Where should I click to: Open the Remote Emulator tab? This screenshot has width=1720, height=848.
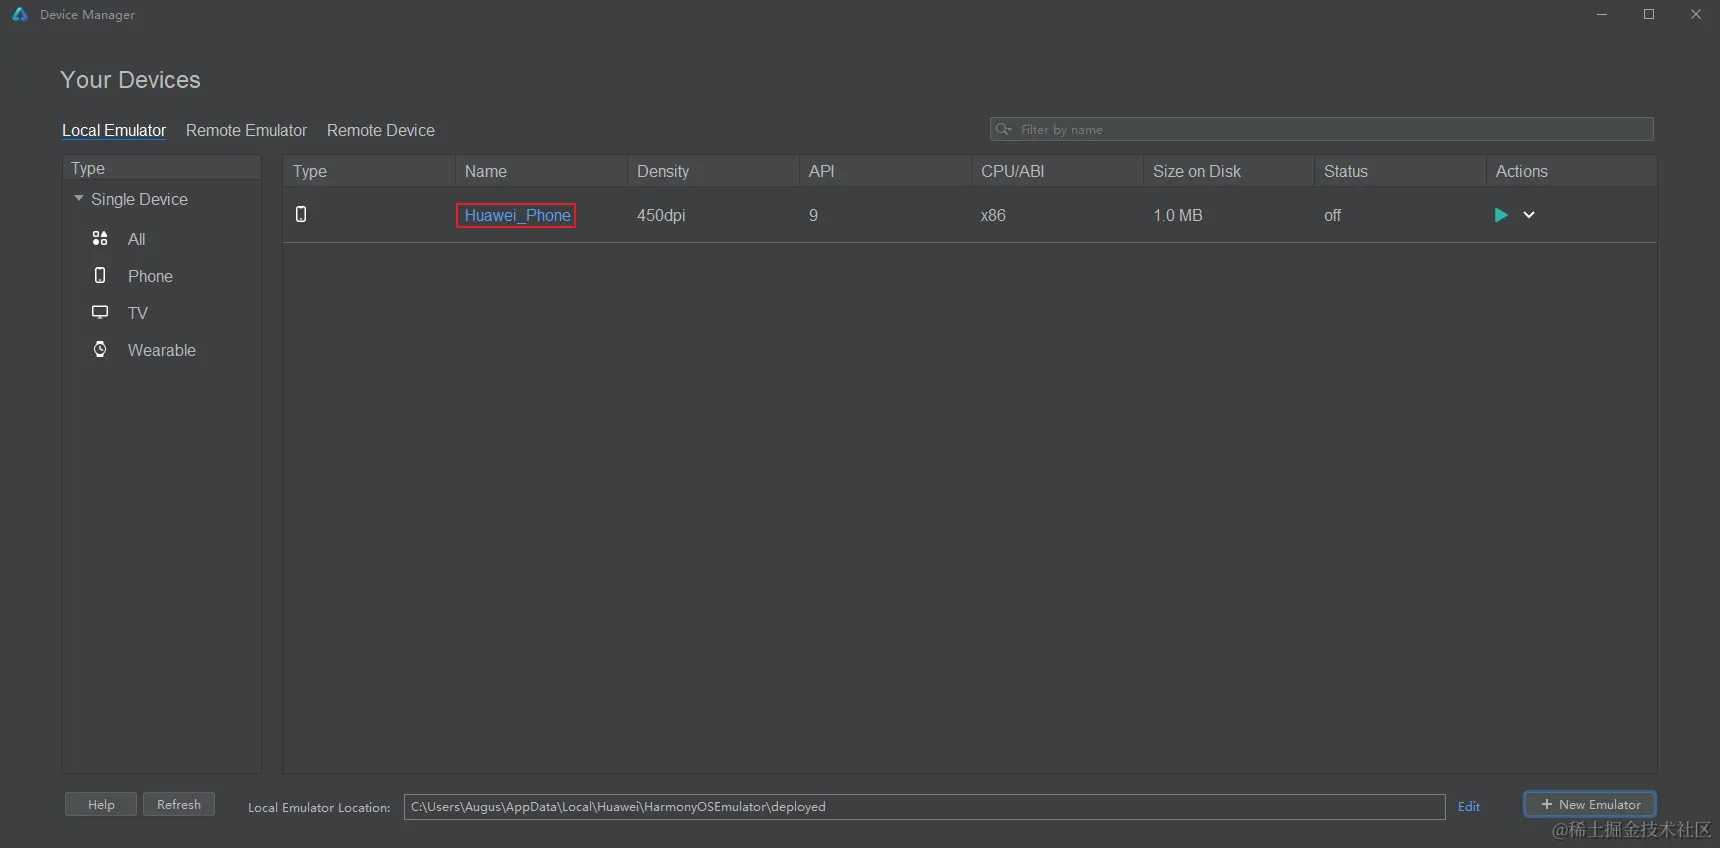pos(246,130)
